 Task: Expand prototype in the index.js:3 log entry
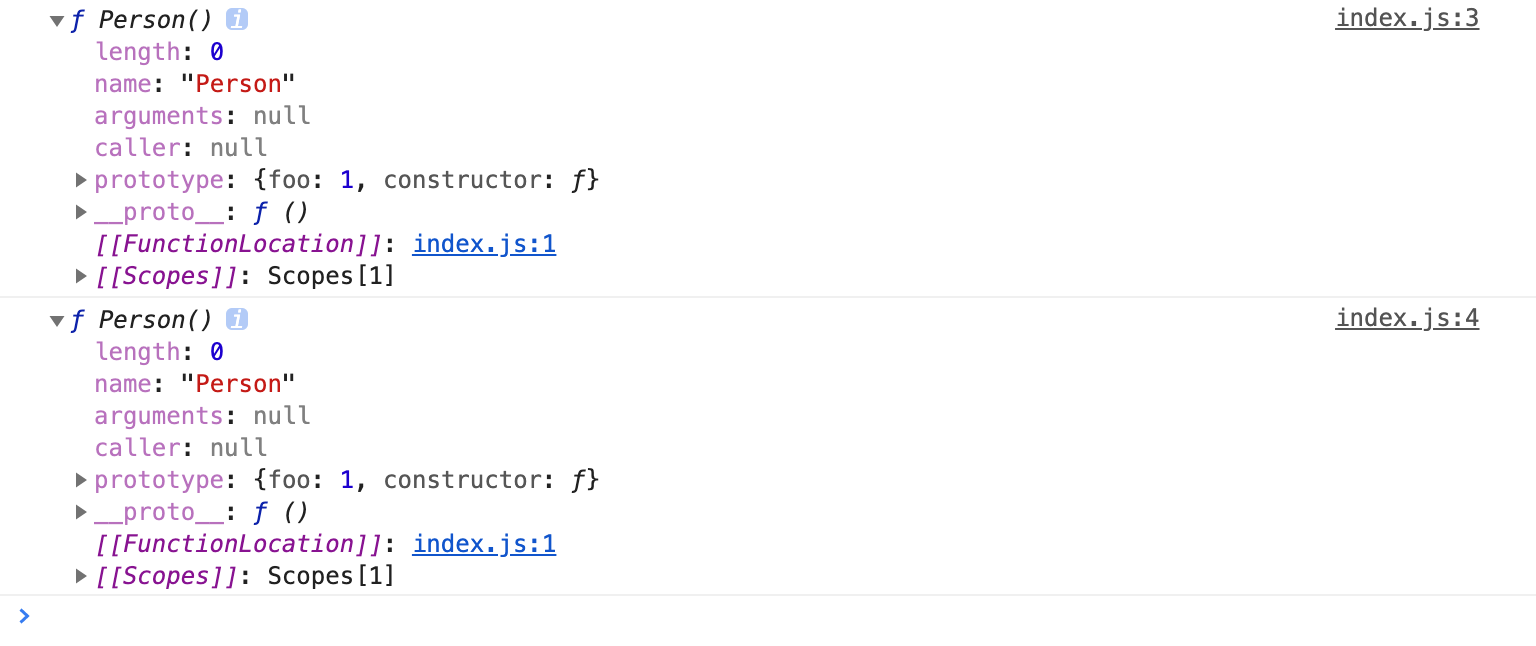pos(82,180)
